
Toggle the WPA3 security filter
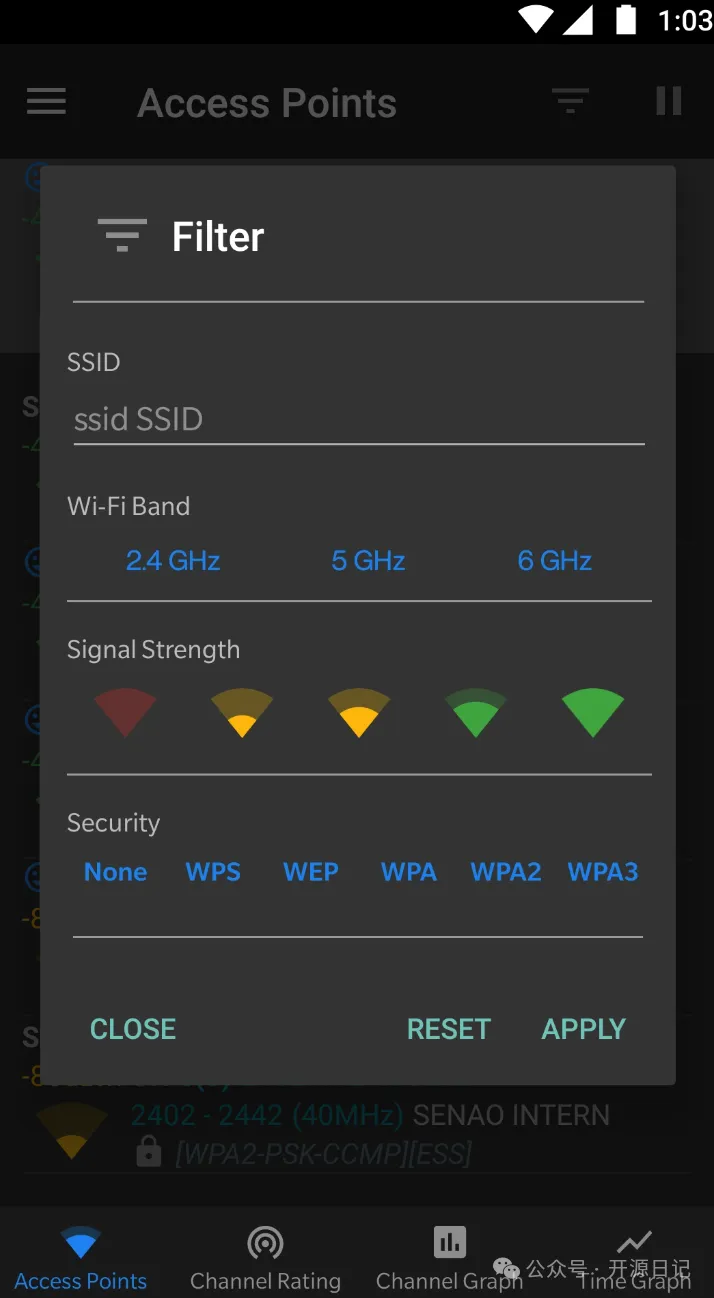603,872
